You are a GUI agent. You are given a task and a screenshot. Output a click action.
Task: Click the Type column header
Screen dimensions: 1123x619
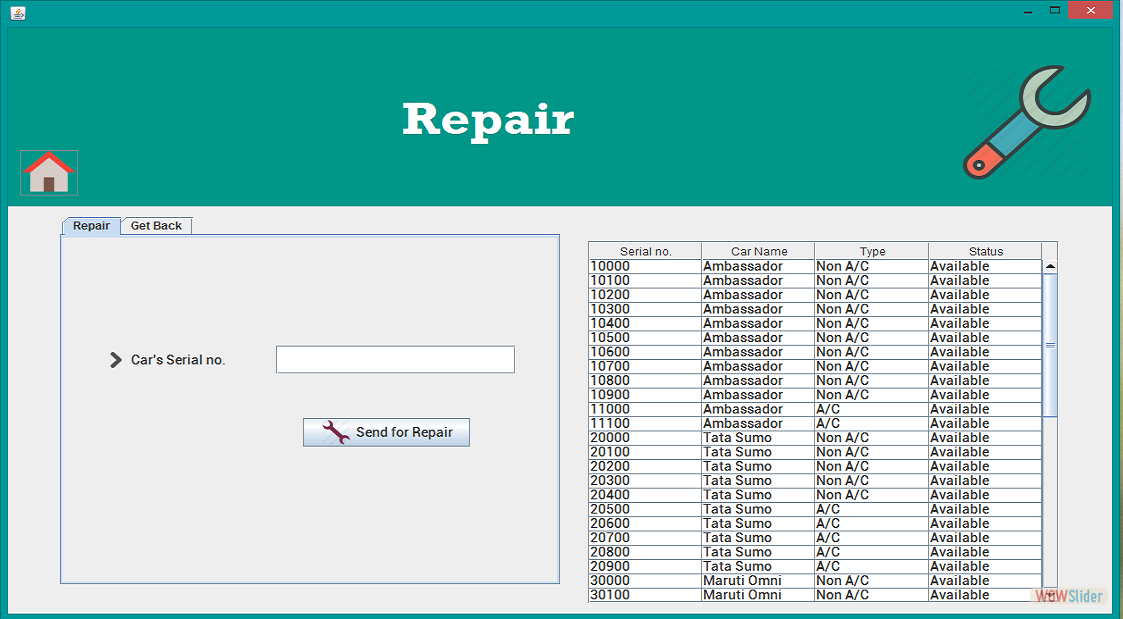click(x=872, y=251)
